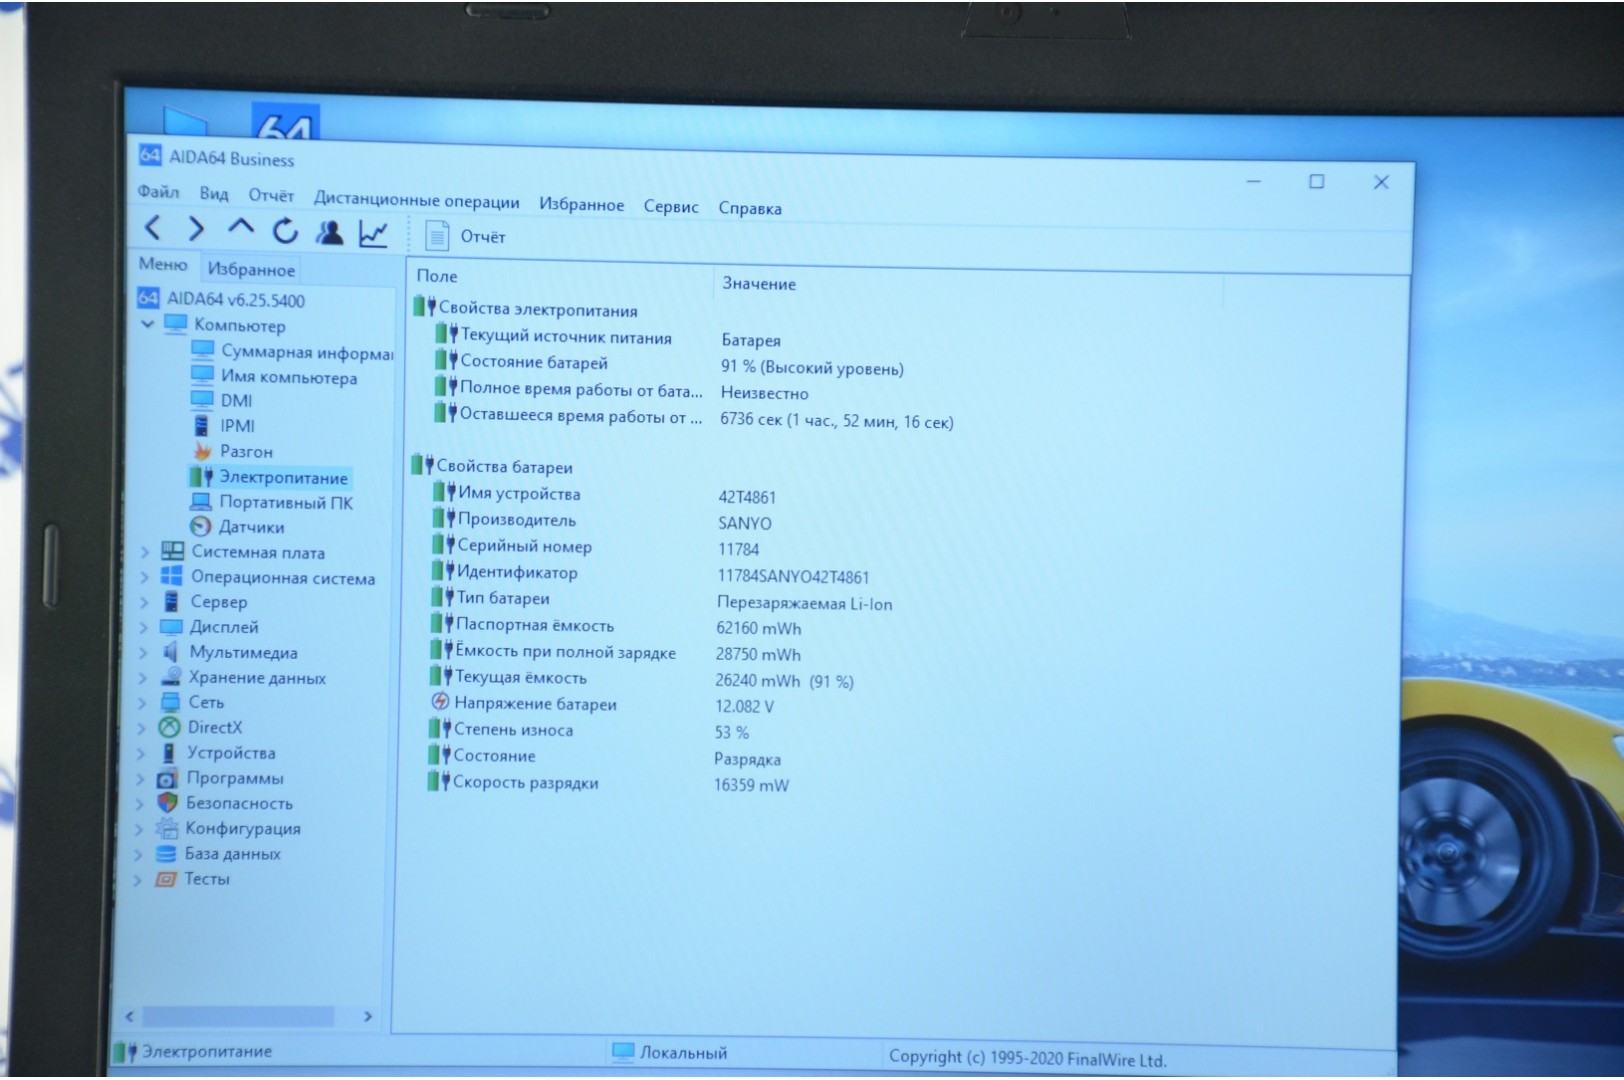
Task: Open the user management toolbar icon
Action: click(329, 232)
